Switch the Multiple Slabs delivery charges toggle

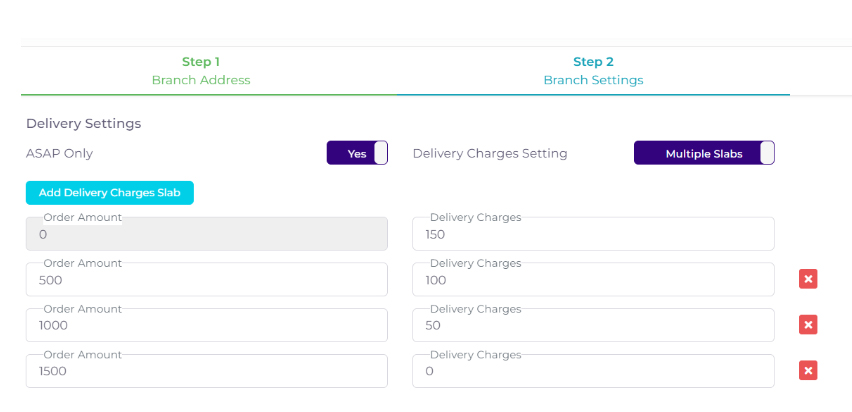click(703, 153)
